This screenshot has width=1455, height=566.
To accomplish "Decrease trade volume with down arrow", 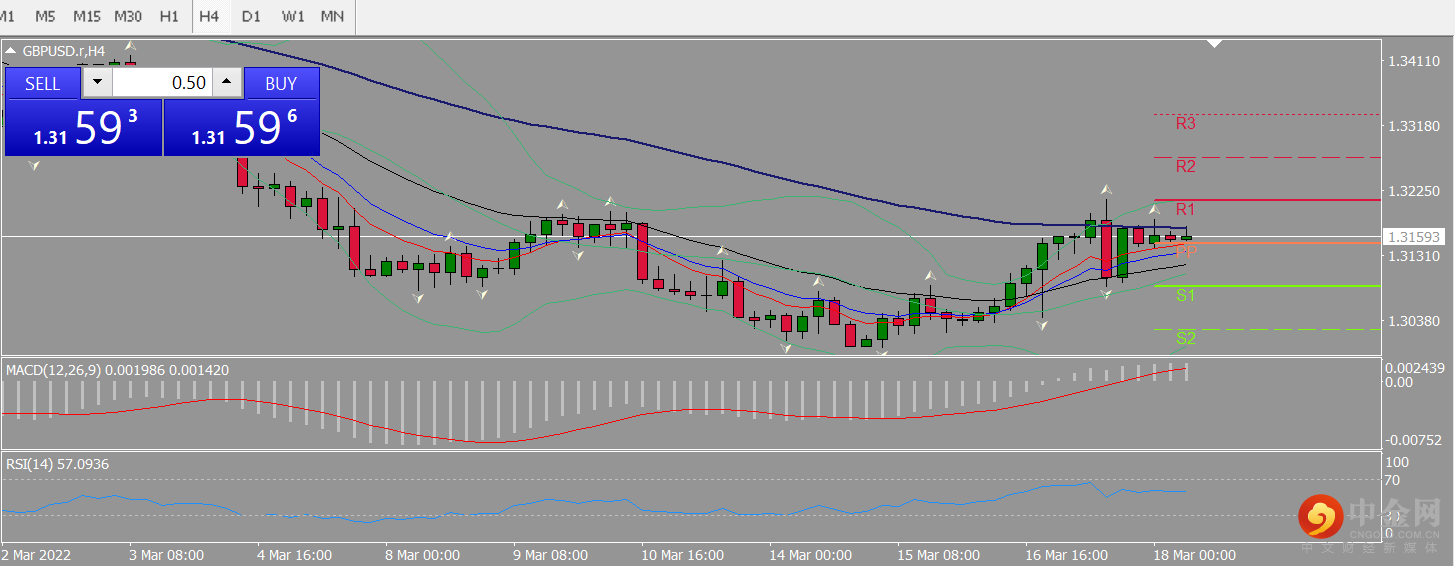I will pyautogui.click(x=97, y=83).
